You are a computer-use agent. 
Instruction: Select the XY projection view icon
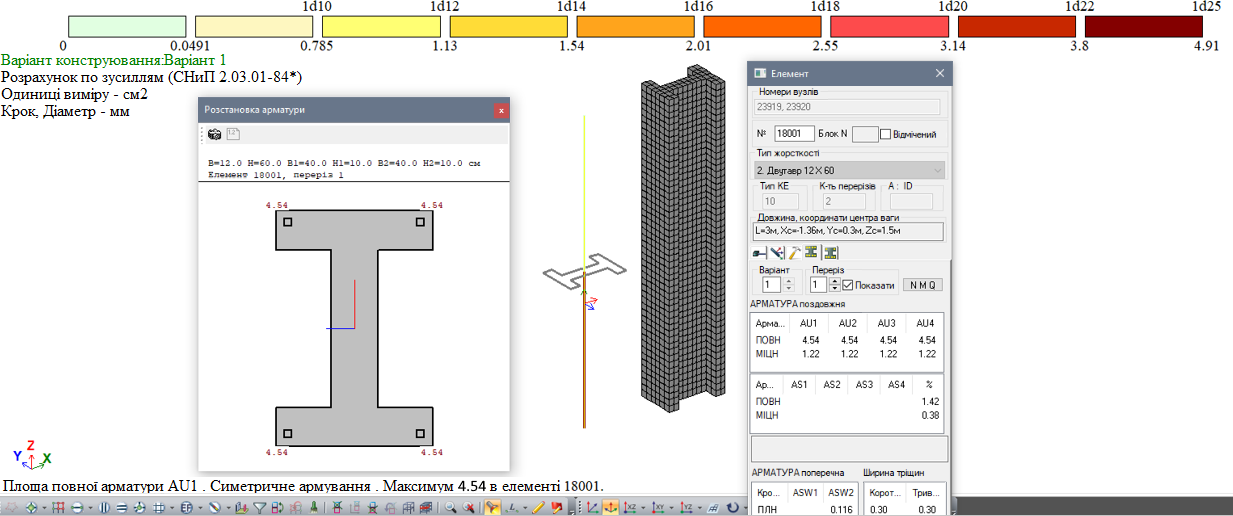[660, 508]
